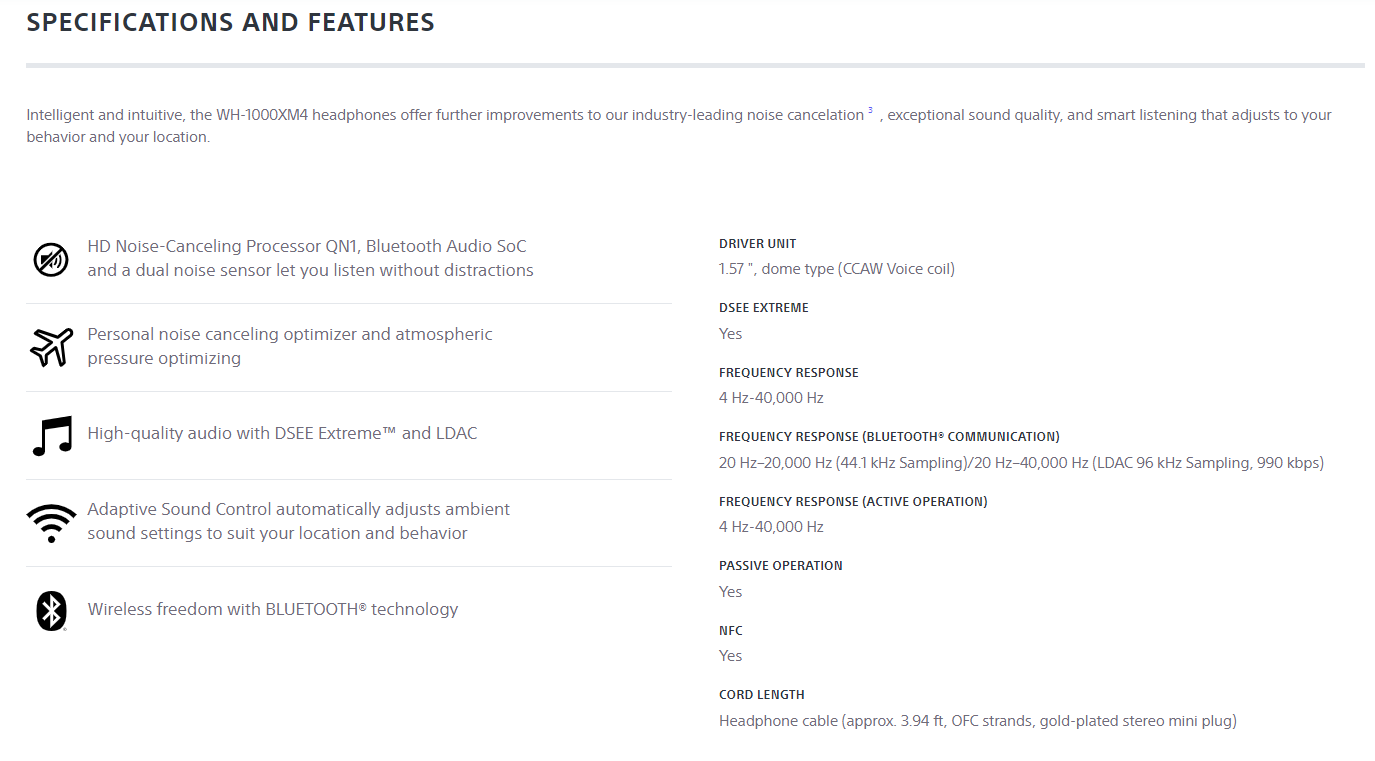Click the Cord Length headphone cable value

977,721
